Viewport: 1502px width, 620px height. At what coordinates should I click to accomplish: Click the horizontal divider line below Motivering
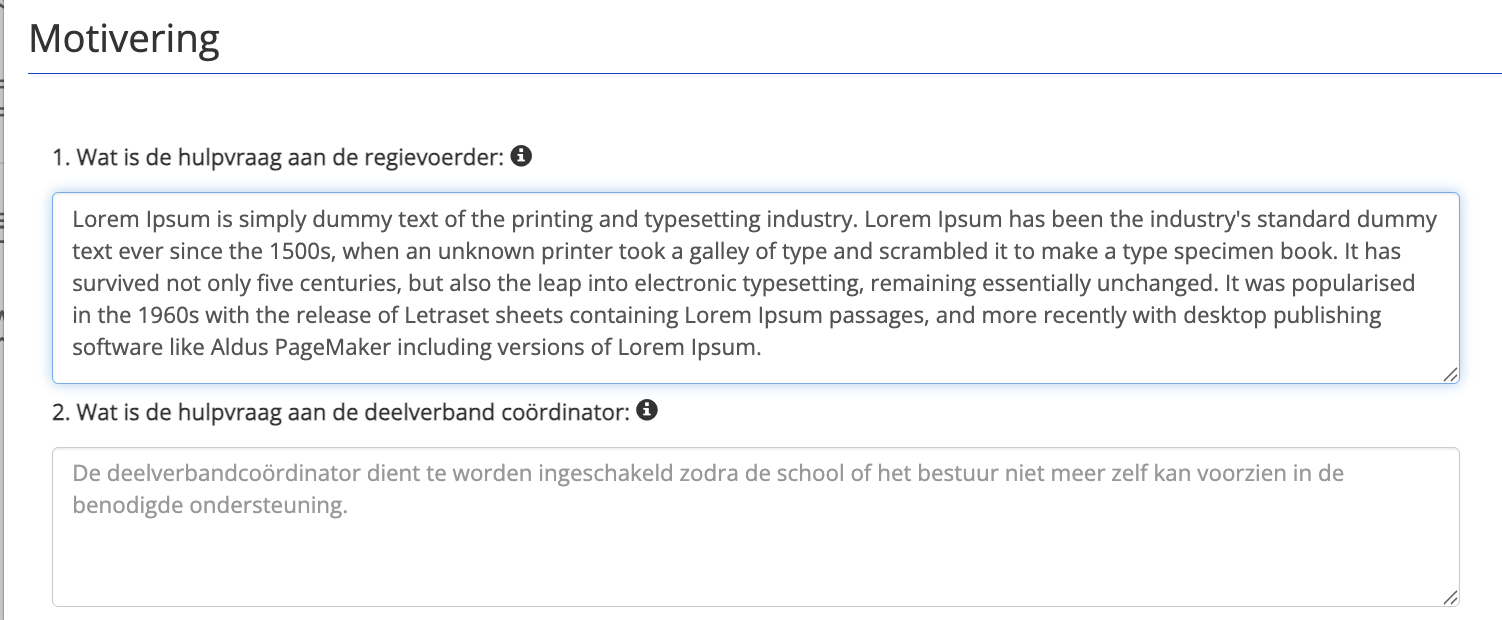coord(760,74)
